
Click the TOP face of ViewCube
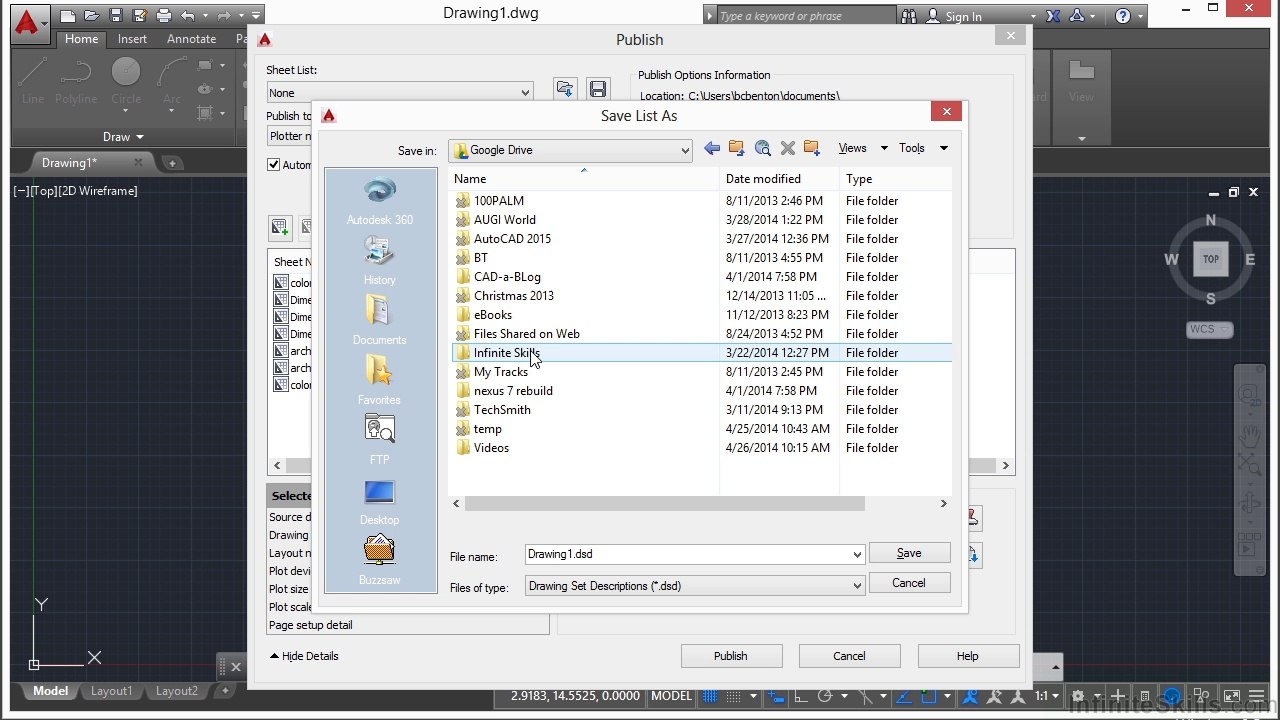point(1211,259)
